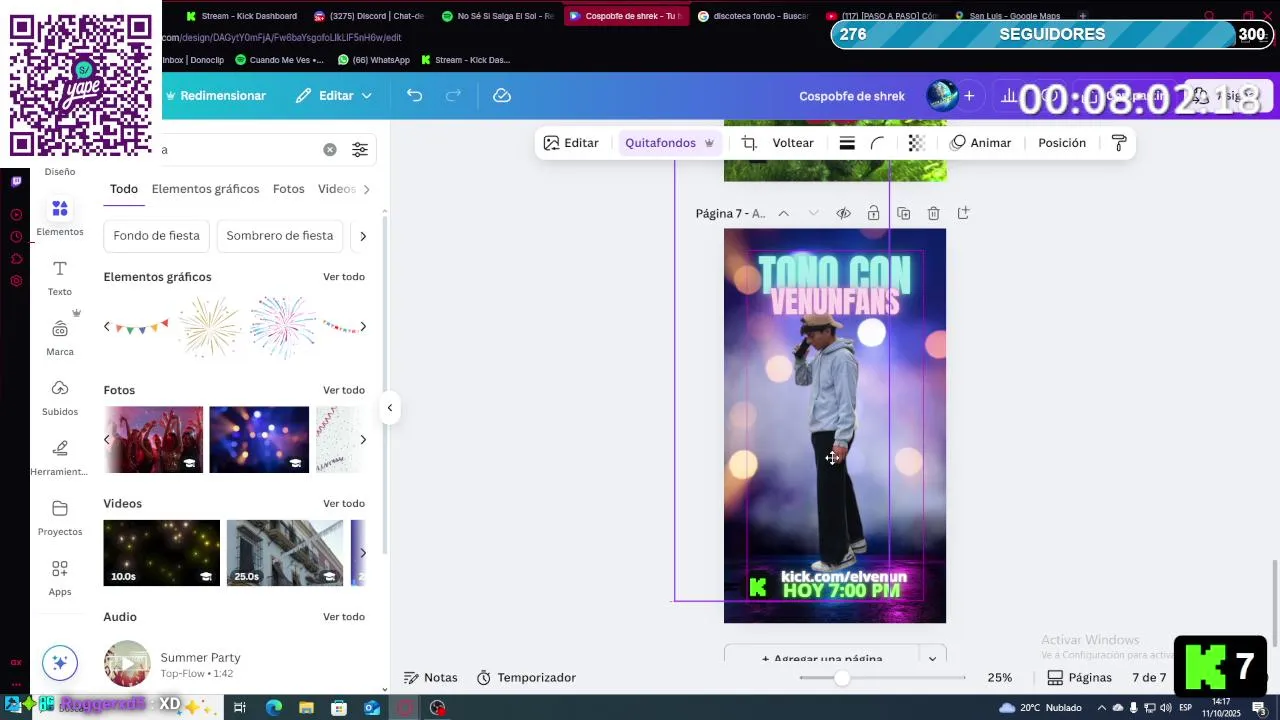Open the Apps panel
Image resolution: width=1280 pixels, height=720 pixels.
click(x=60, y=578)
